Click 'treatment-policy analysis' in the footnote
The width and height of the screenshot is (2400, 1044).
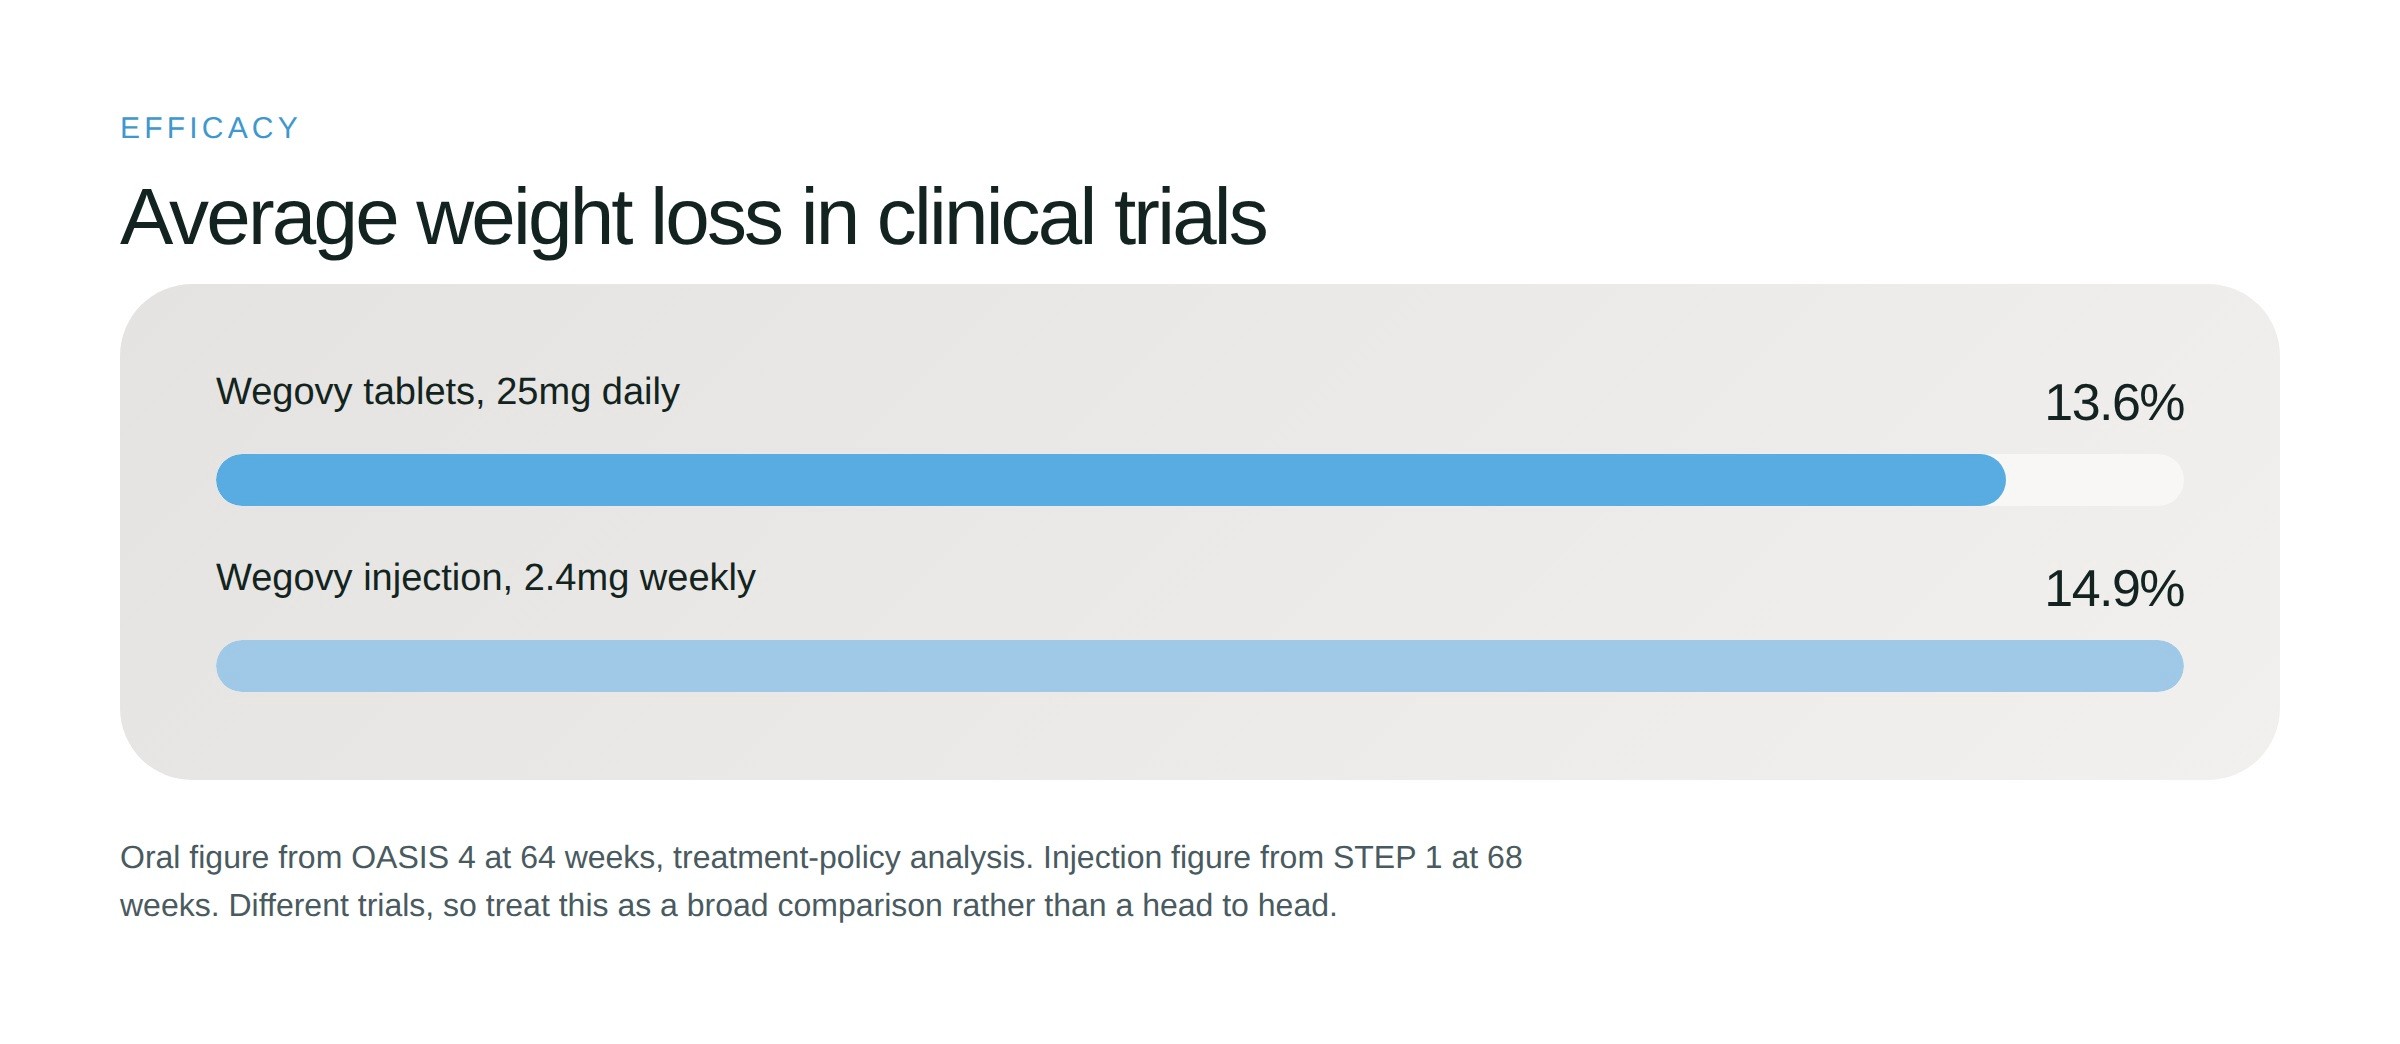coord(851,857)
